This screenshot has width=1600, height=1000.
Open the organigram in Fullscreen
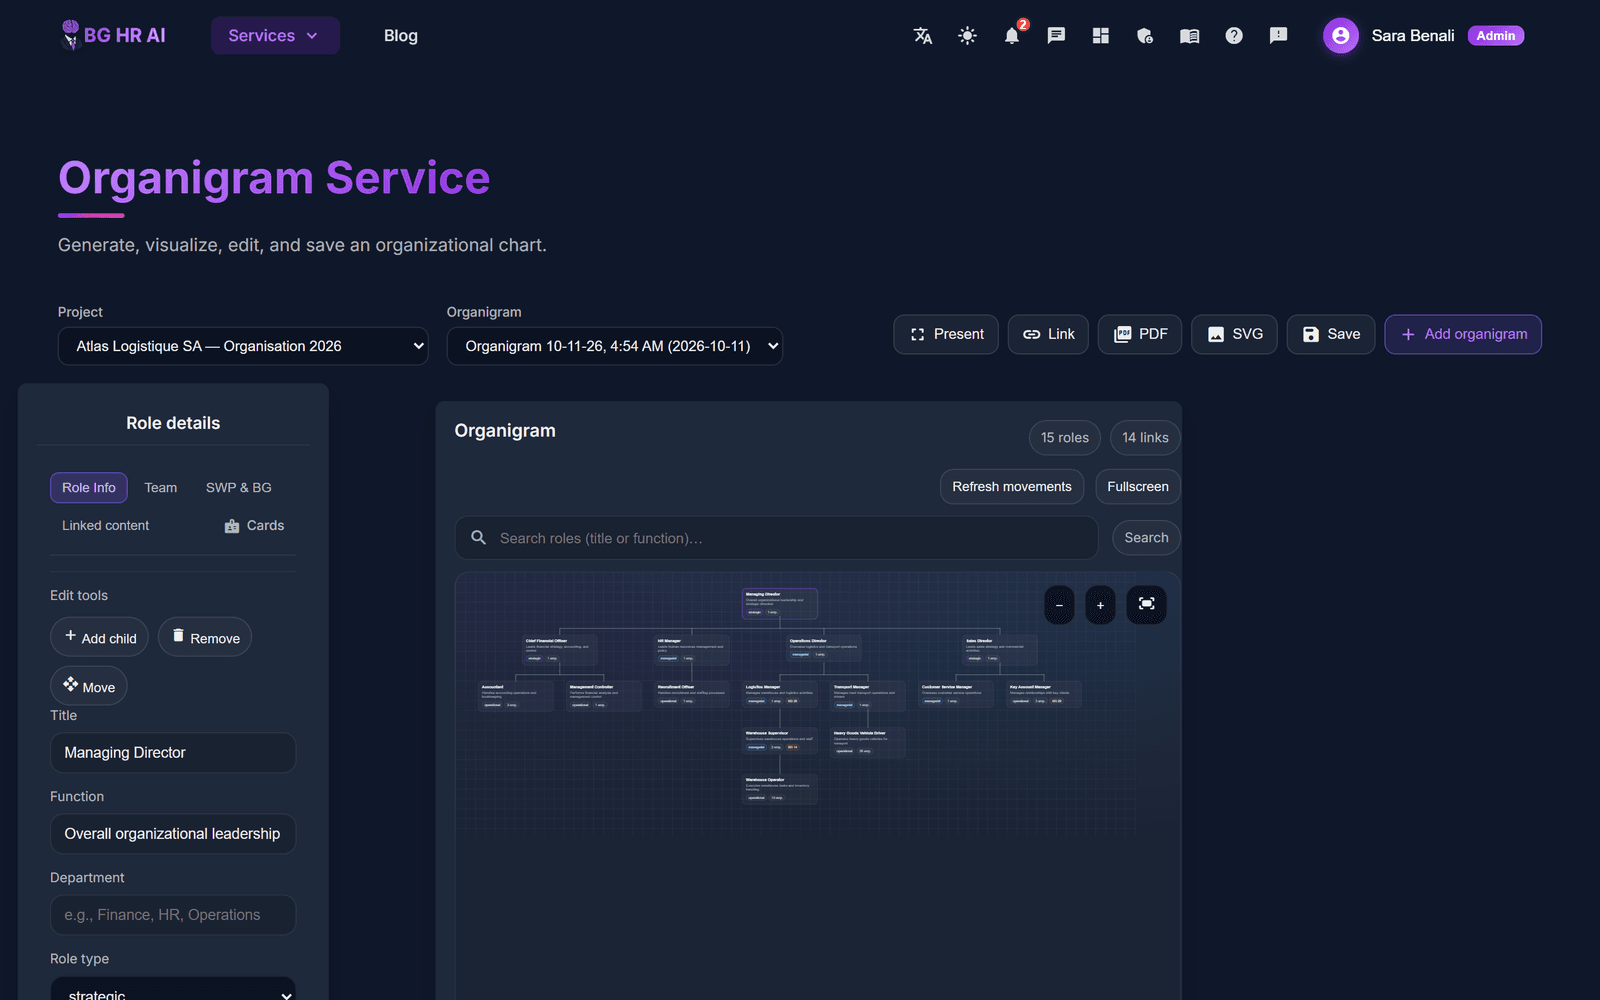[x=1138, y=487]
